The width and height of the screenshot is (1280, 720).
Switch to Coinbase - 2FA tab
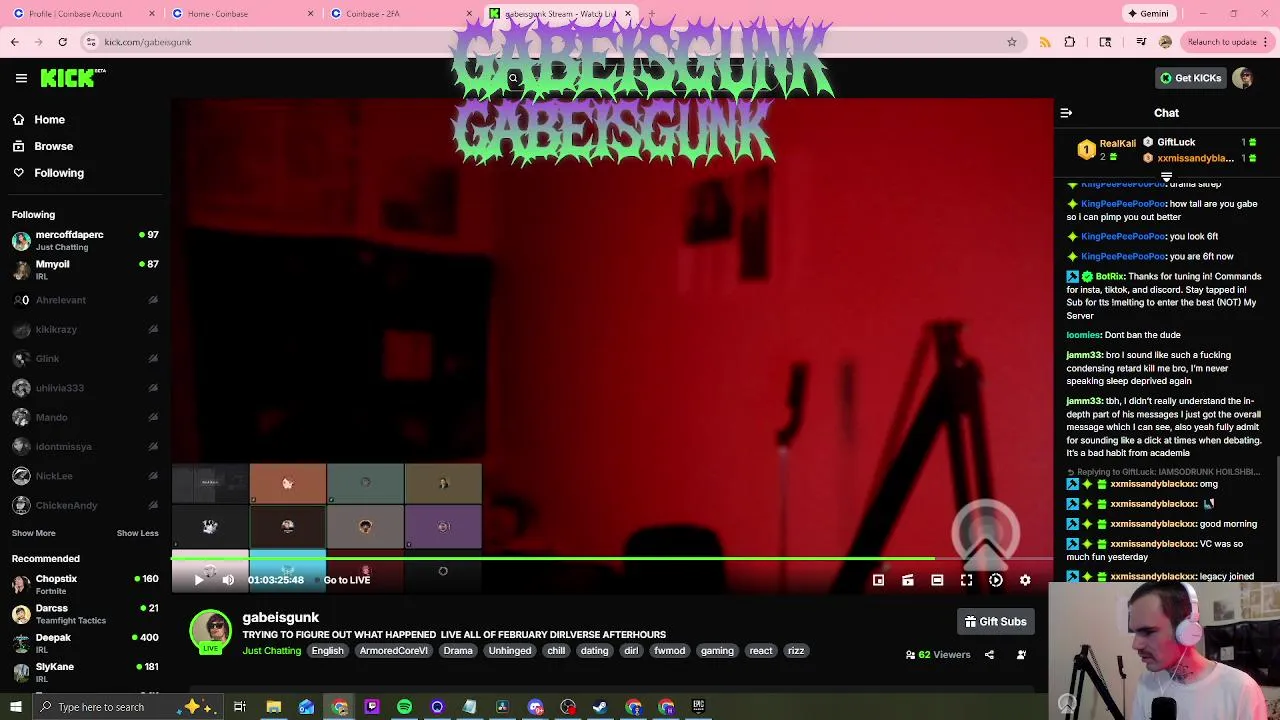pyautogui.click(x=400, y=14)
